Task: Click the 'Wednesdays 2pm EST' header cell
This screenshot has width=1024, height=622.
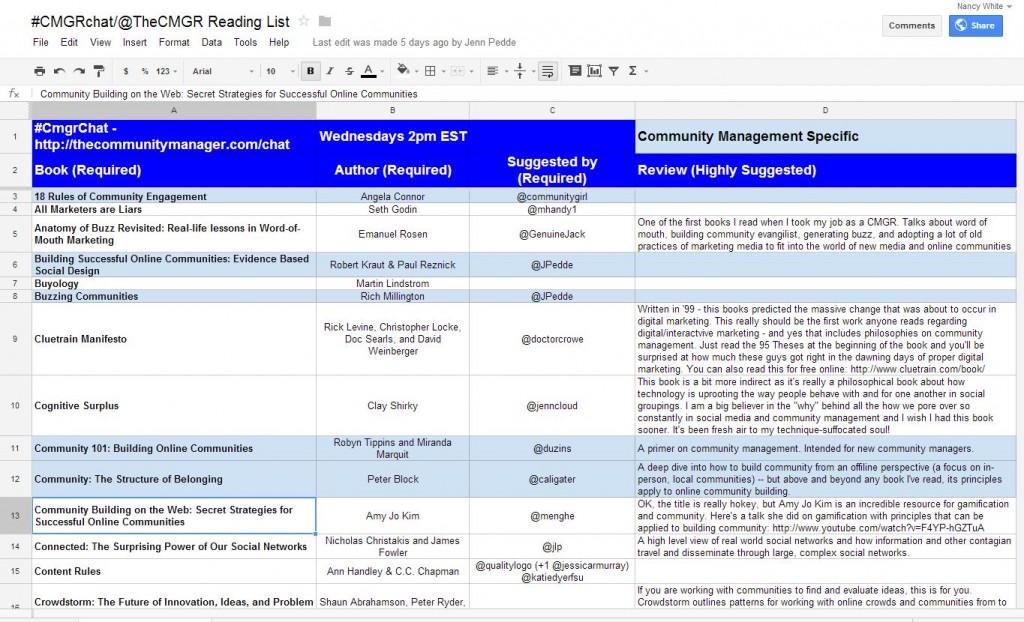Action: click(392, 137)
